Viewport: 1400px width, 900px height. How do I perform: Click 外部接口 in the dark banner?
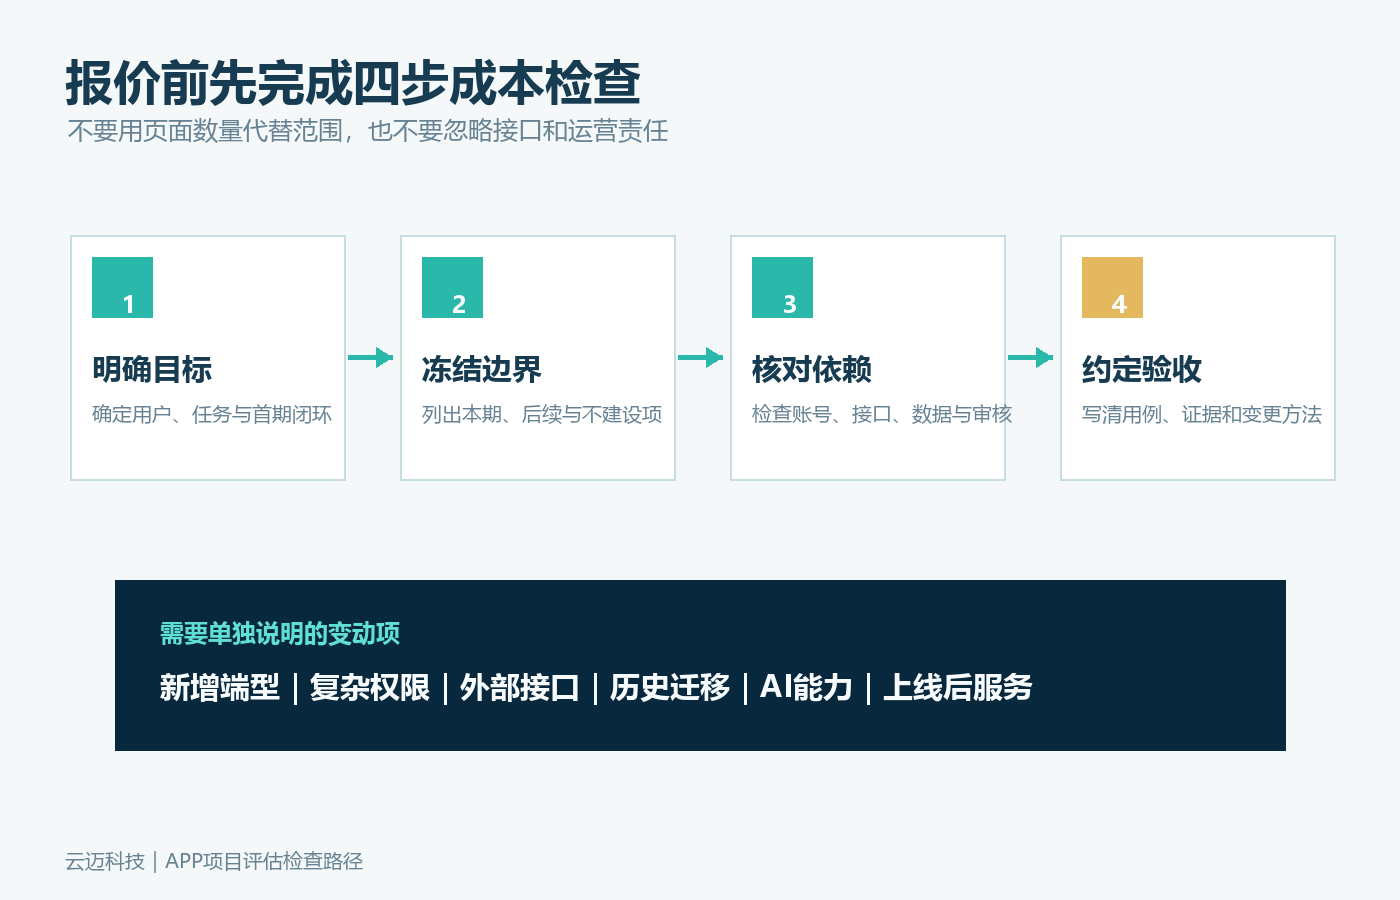tap(520, 687)
